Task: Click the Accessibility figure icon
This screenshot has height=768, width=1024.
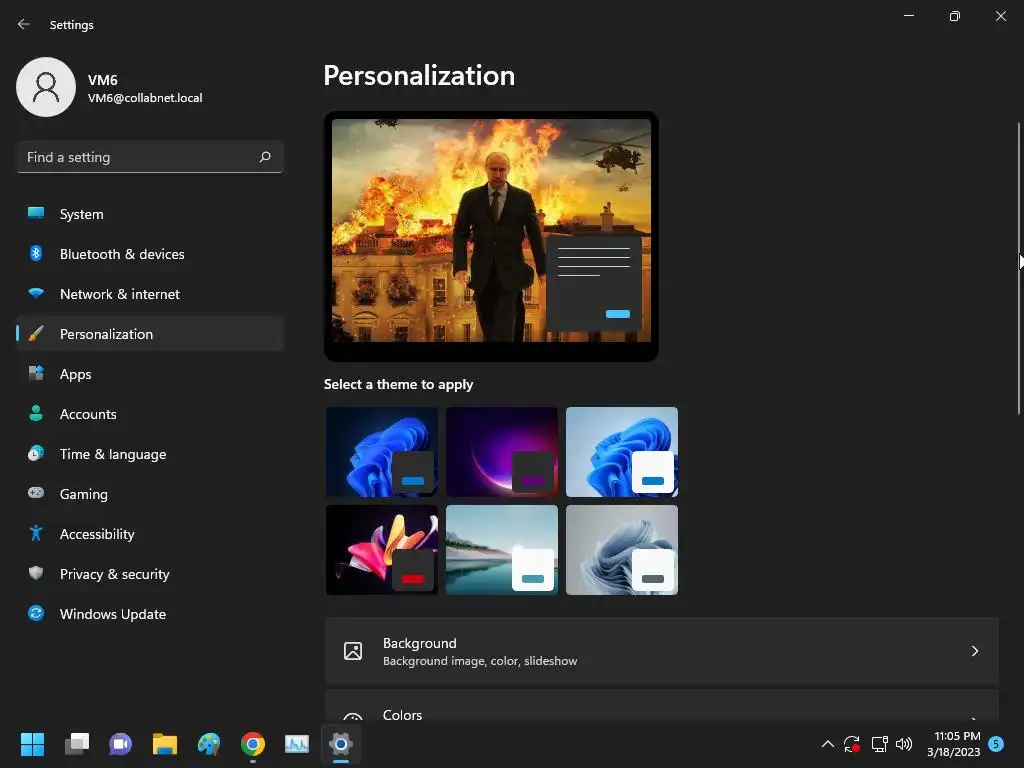Action: 36,534
